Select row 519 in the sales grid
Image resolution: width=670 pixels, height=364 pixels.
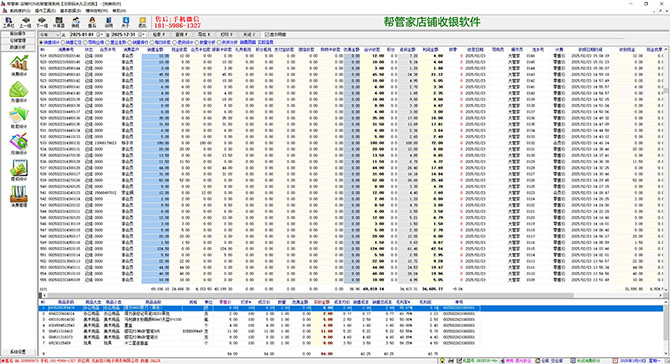pos(351,56)
